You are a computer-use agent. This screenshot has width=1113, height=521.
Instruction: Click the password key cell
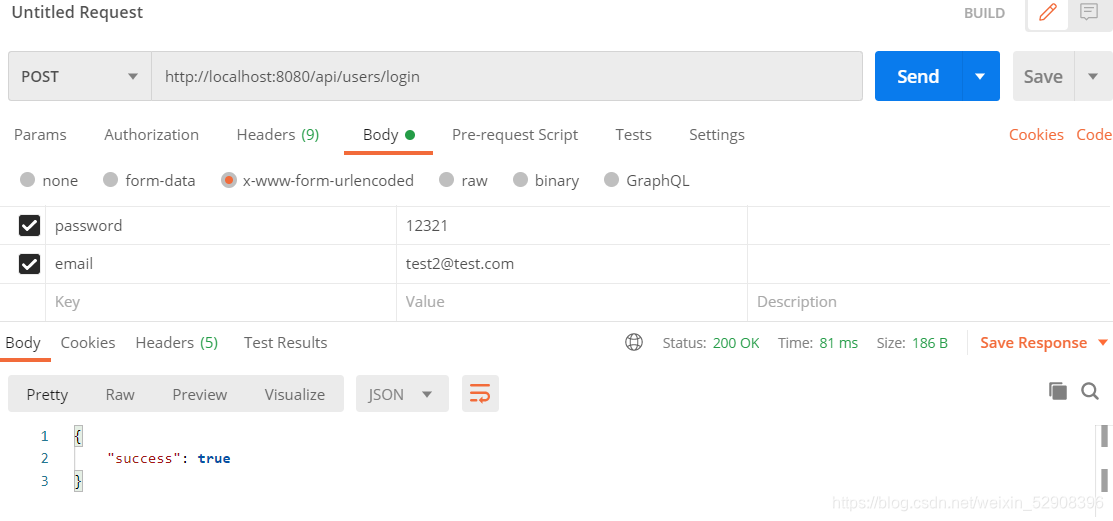click(x=221, y=226)
